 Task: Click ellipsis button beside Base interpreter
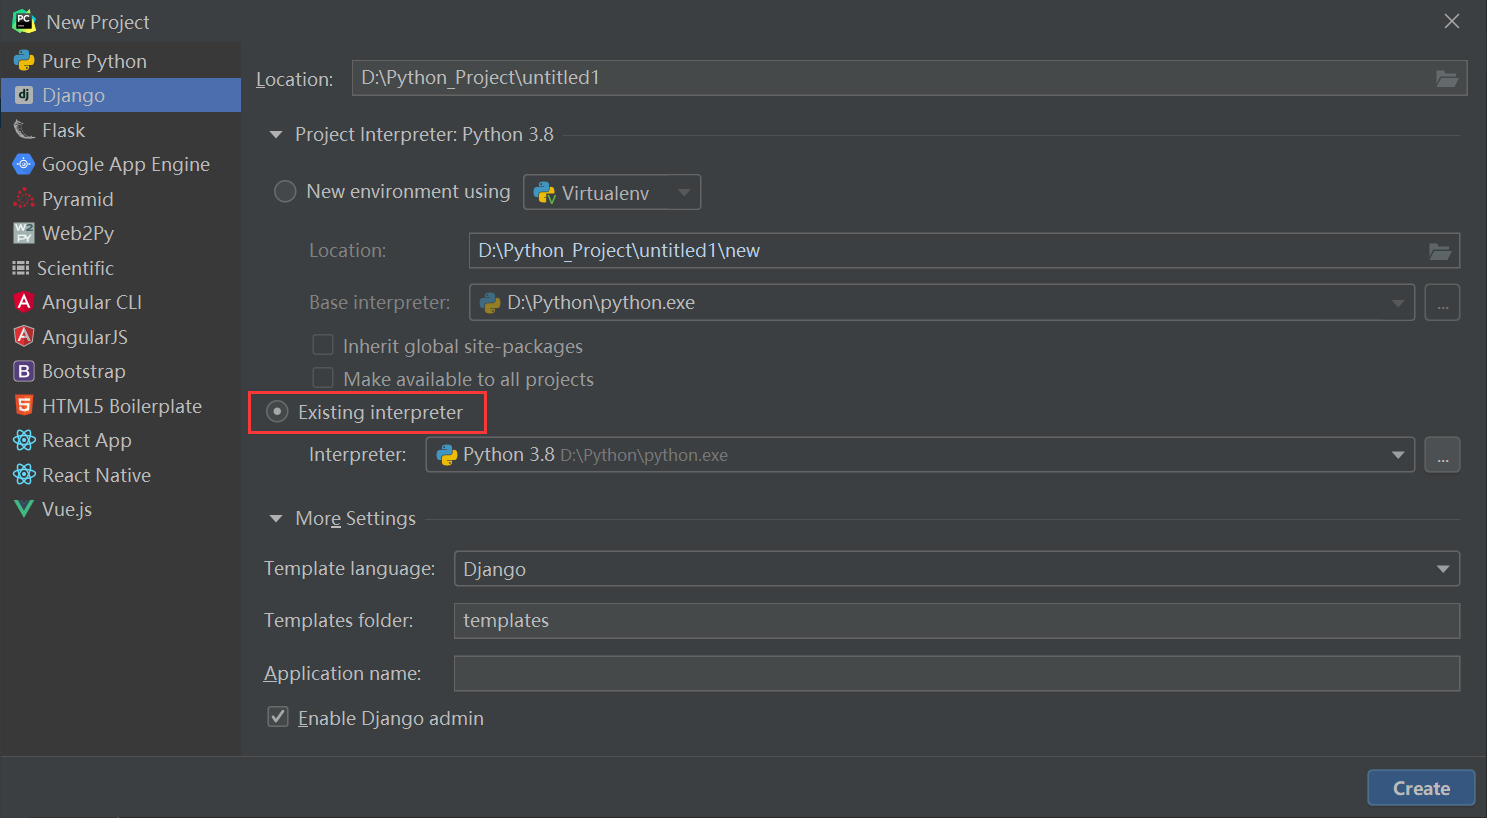click(x=1442, y=303)
